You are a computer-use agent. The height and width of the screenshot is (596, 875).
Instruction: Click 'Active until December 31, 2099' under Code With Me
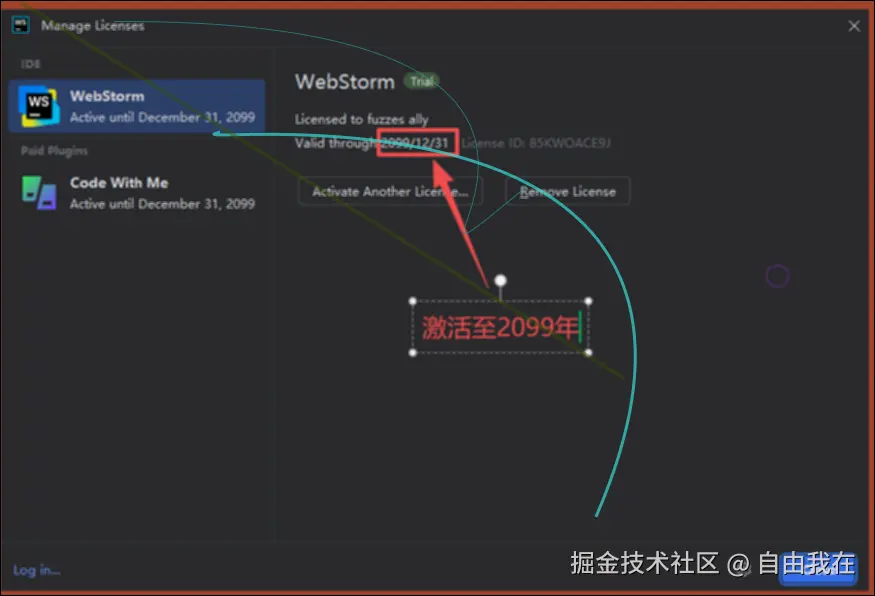point(162,204)
